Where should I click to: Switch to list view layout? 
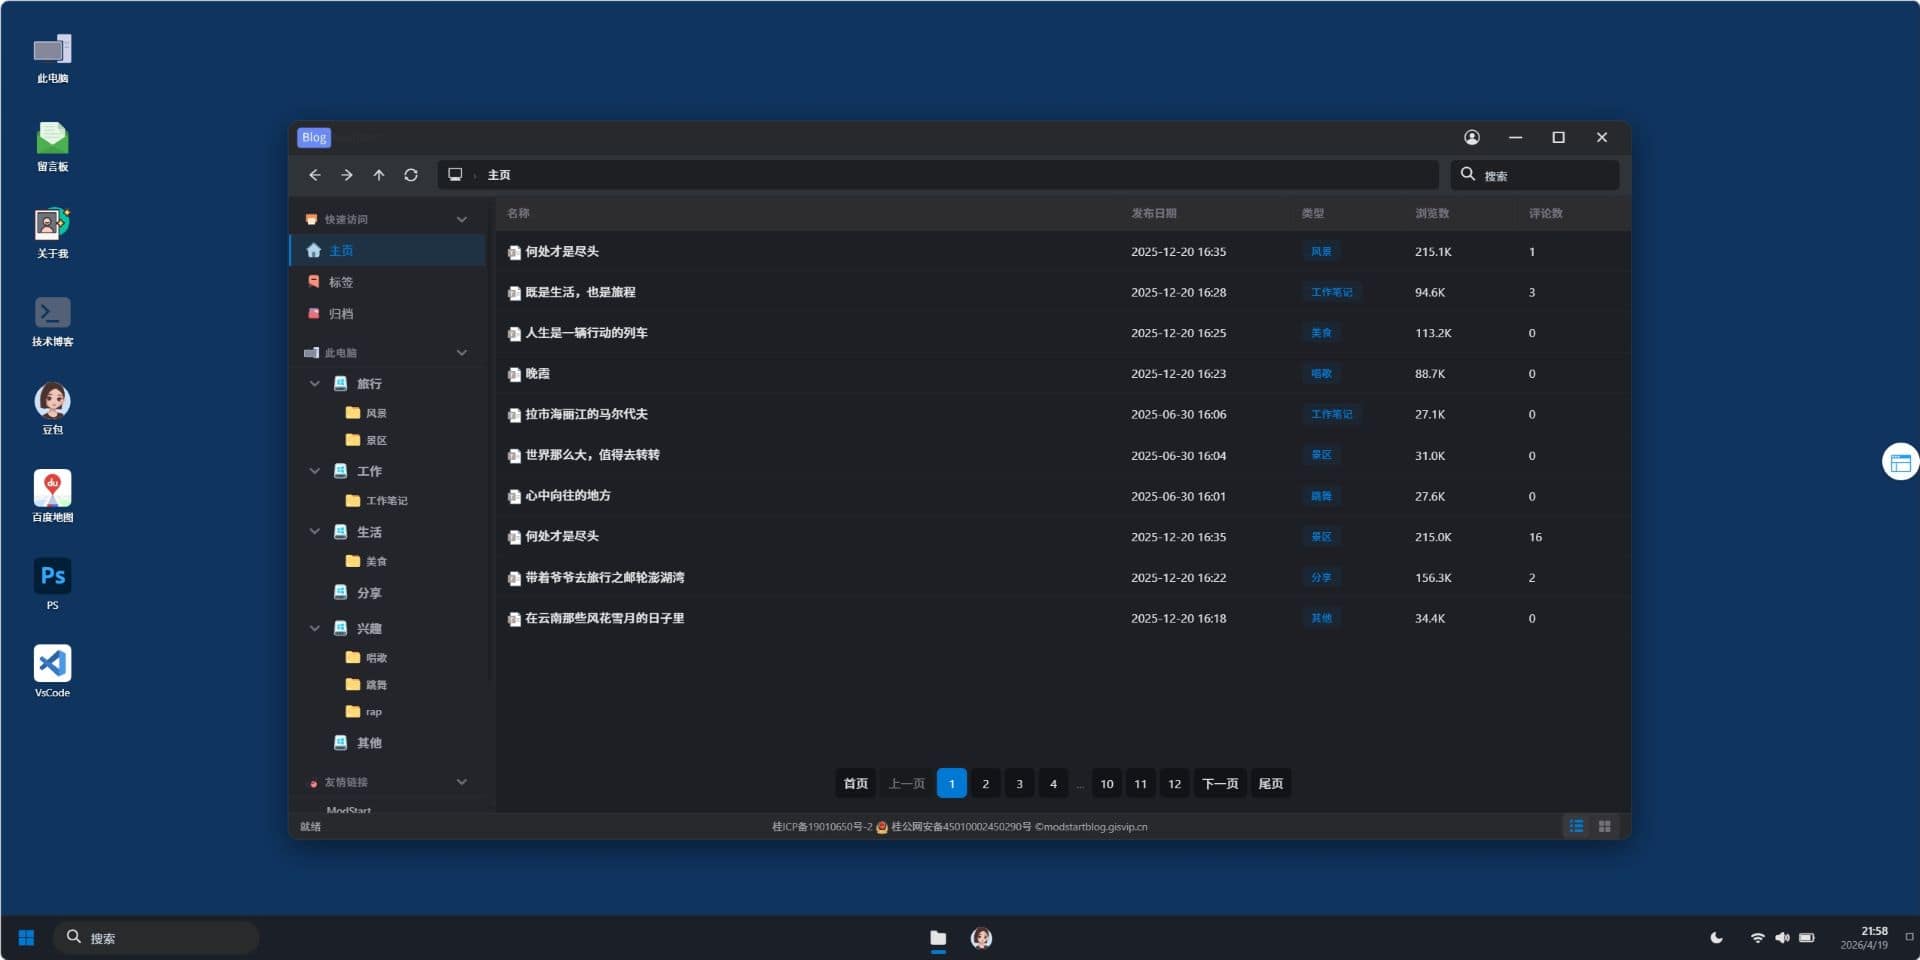[x=1576, y=826]
